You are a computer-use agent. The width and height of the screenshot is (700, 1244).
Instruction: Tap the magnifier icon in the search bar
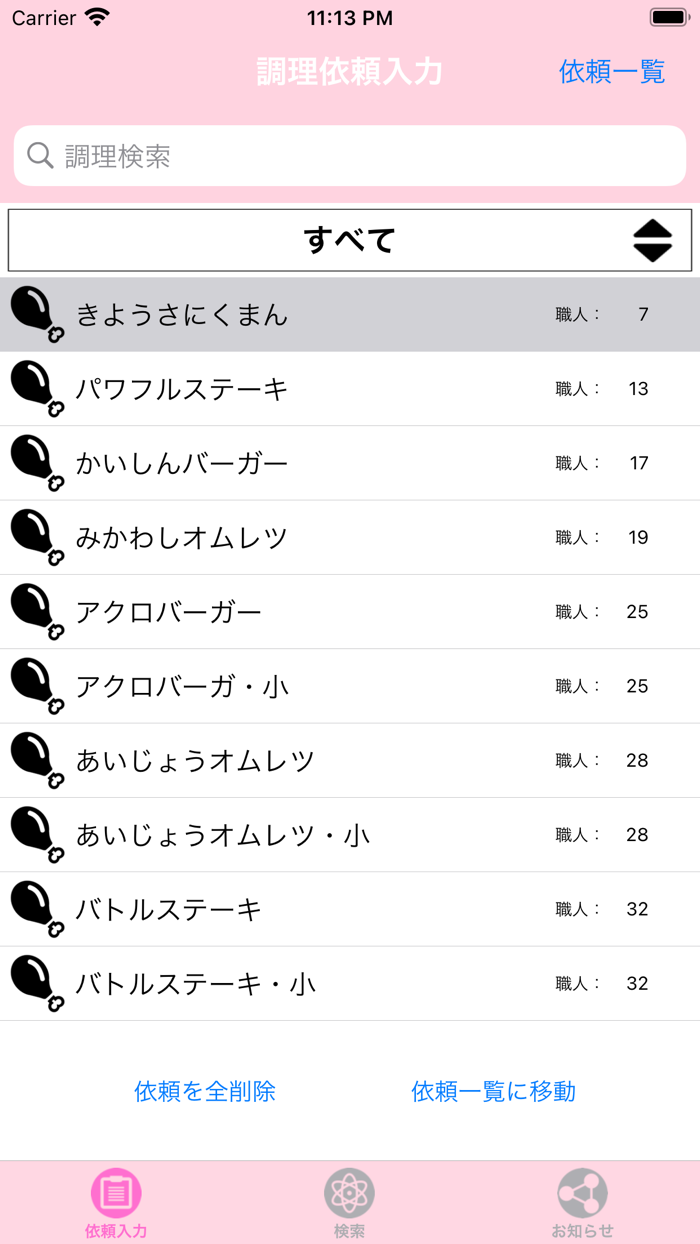[40, 155]
